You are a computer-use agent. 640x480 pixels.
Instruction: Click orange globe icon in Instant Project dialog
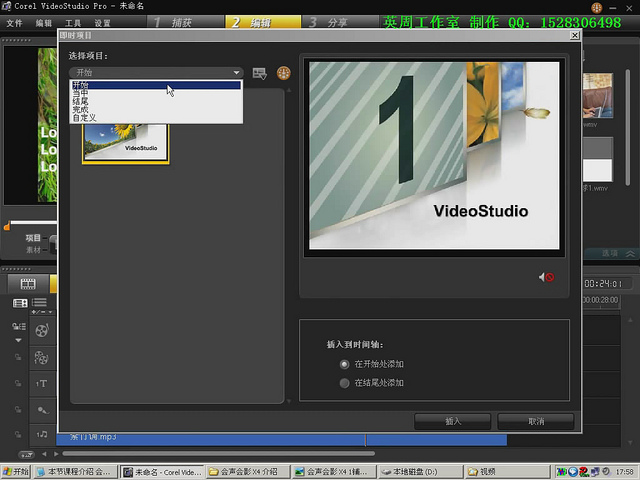[x=284, y=73]
